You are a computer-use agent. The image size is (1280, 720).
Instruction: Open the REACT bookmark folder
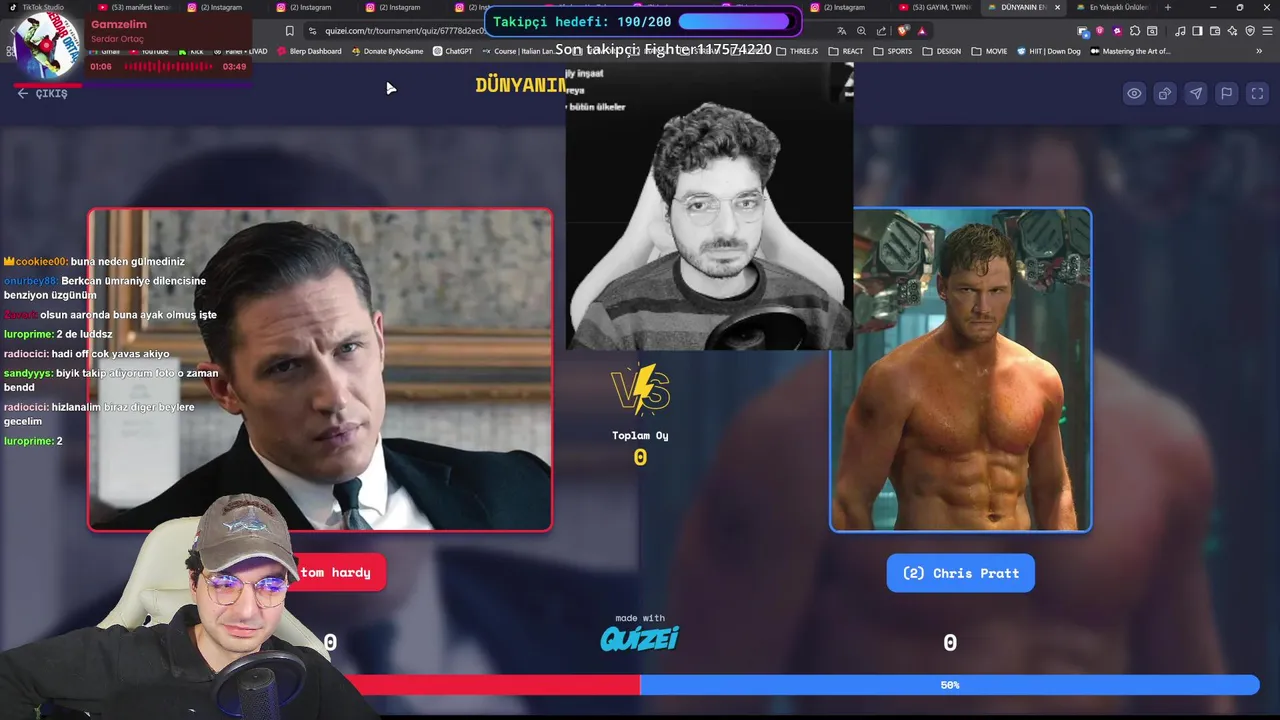(x=846, y=51)
